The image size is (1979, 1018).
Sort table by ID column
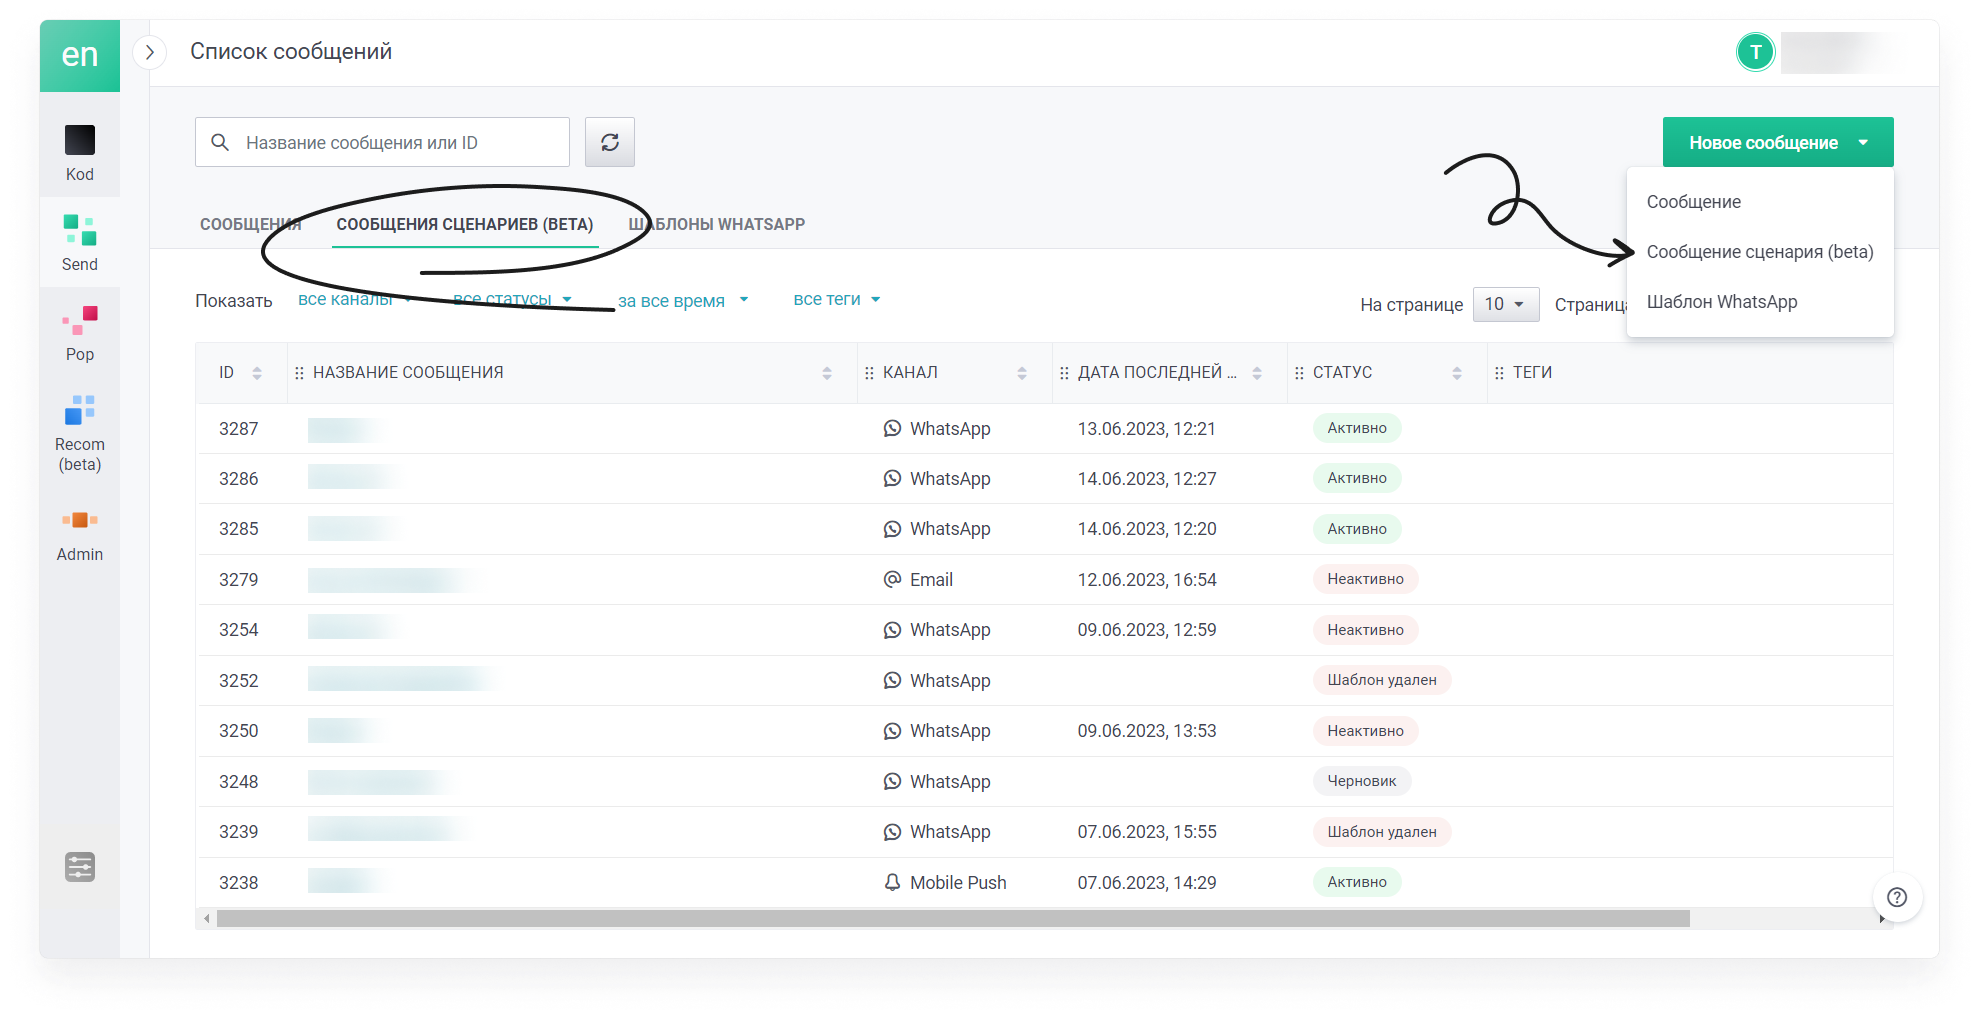click(x=257, y=373)
